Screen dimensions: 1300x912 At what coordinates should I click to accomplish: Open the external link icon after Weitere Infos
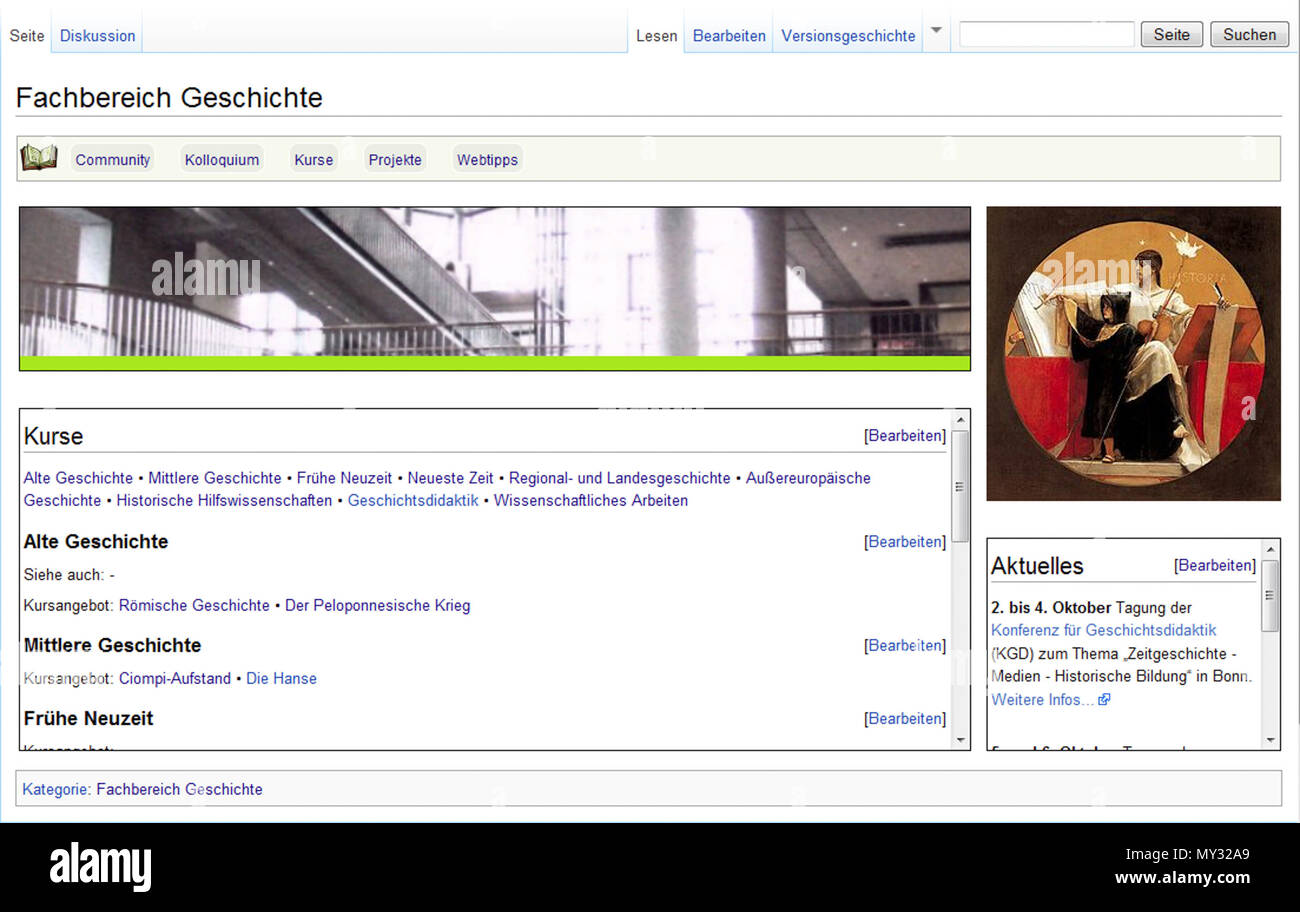1104,700
